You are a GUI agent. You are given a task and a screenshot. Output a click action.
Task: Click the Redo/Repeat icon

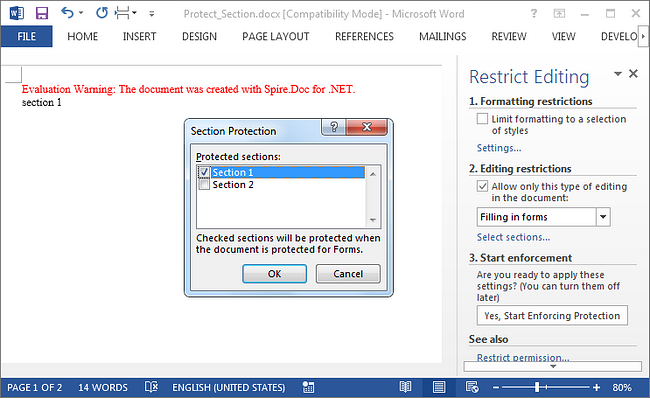(x=102, y=13)
